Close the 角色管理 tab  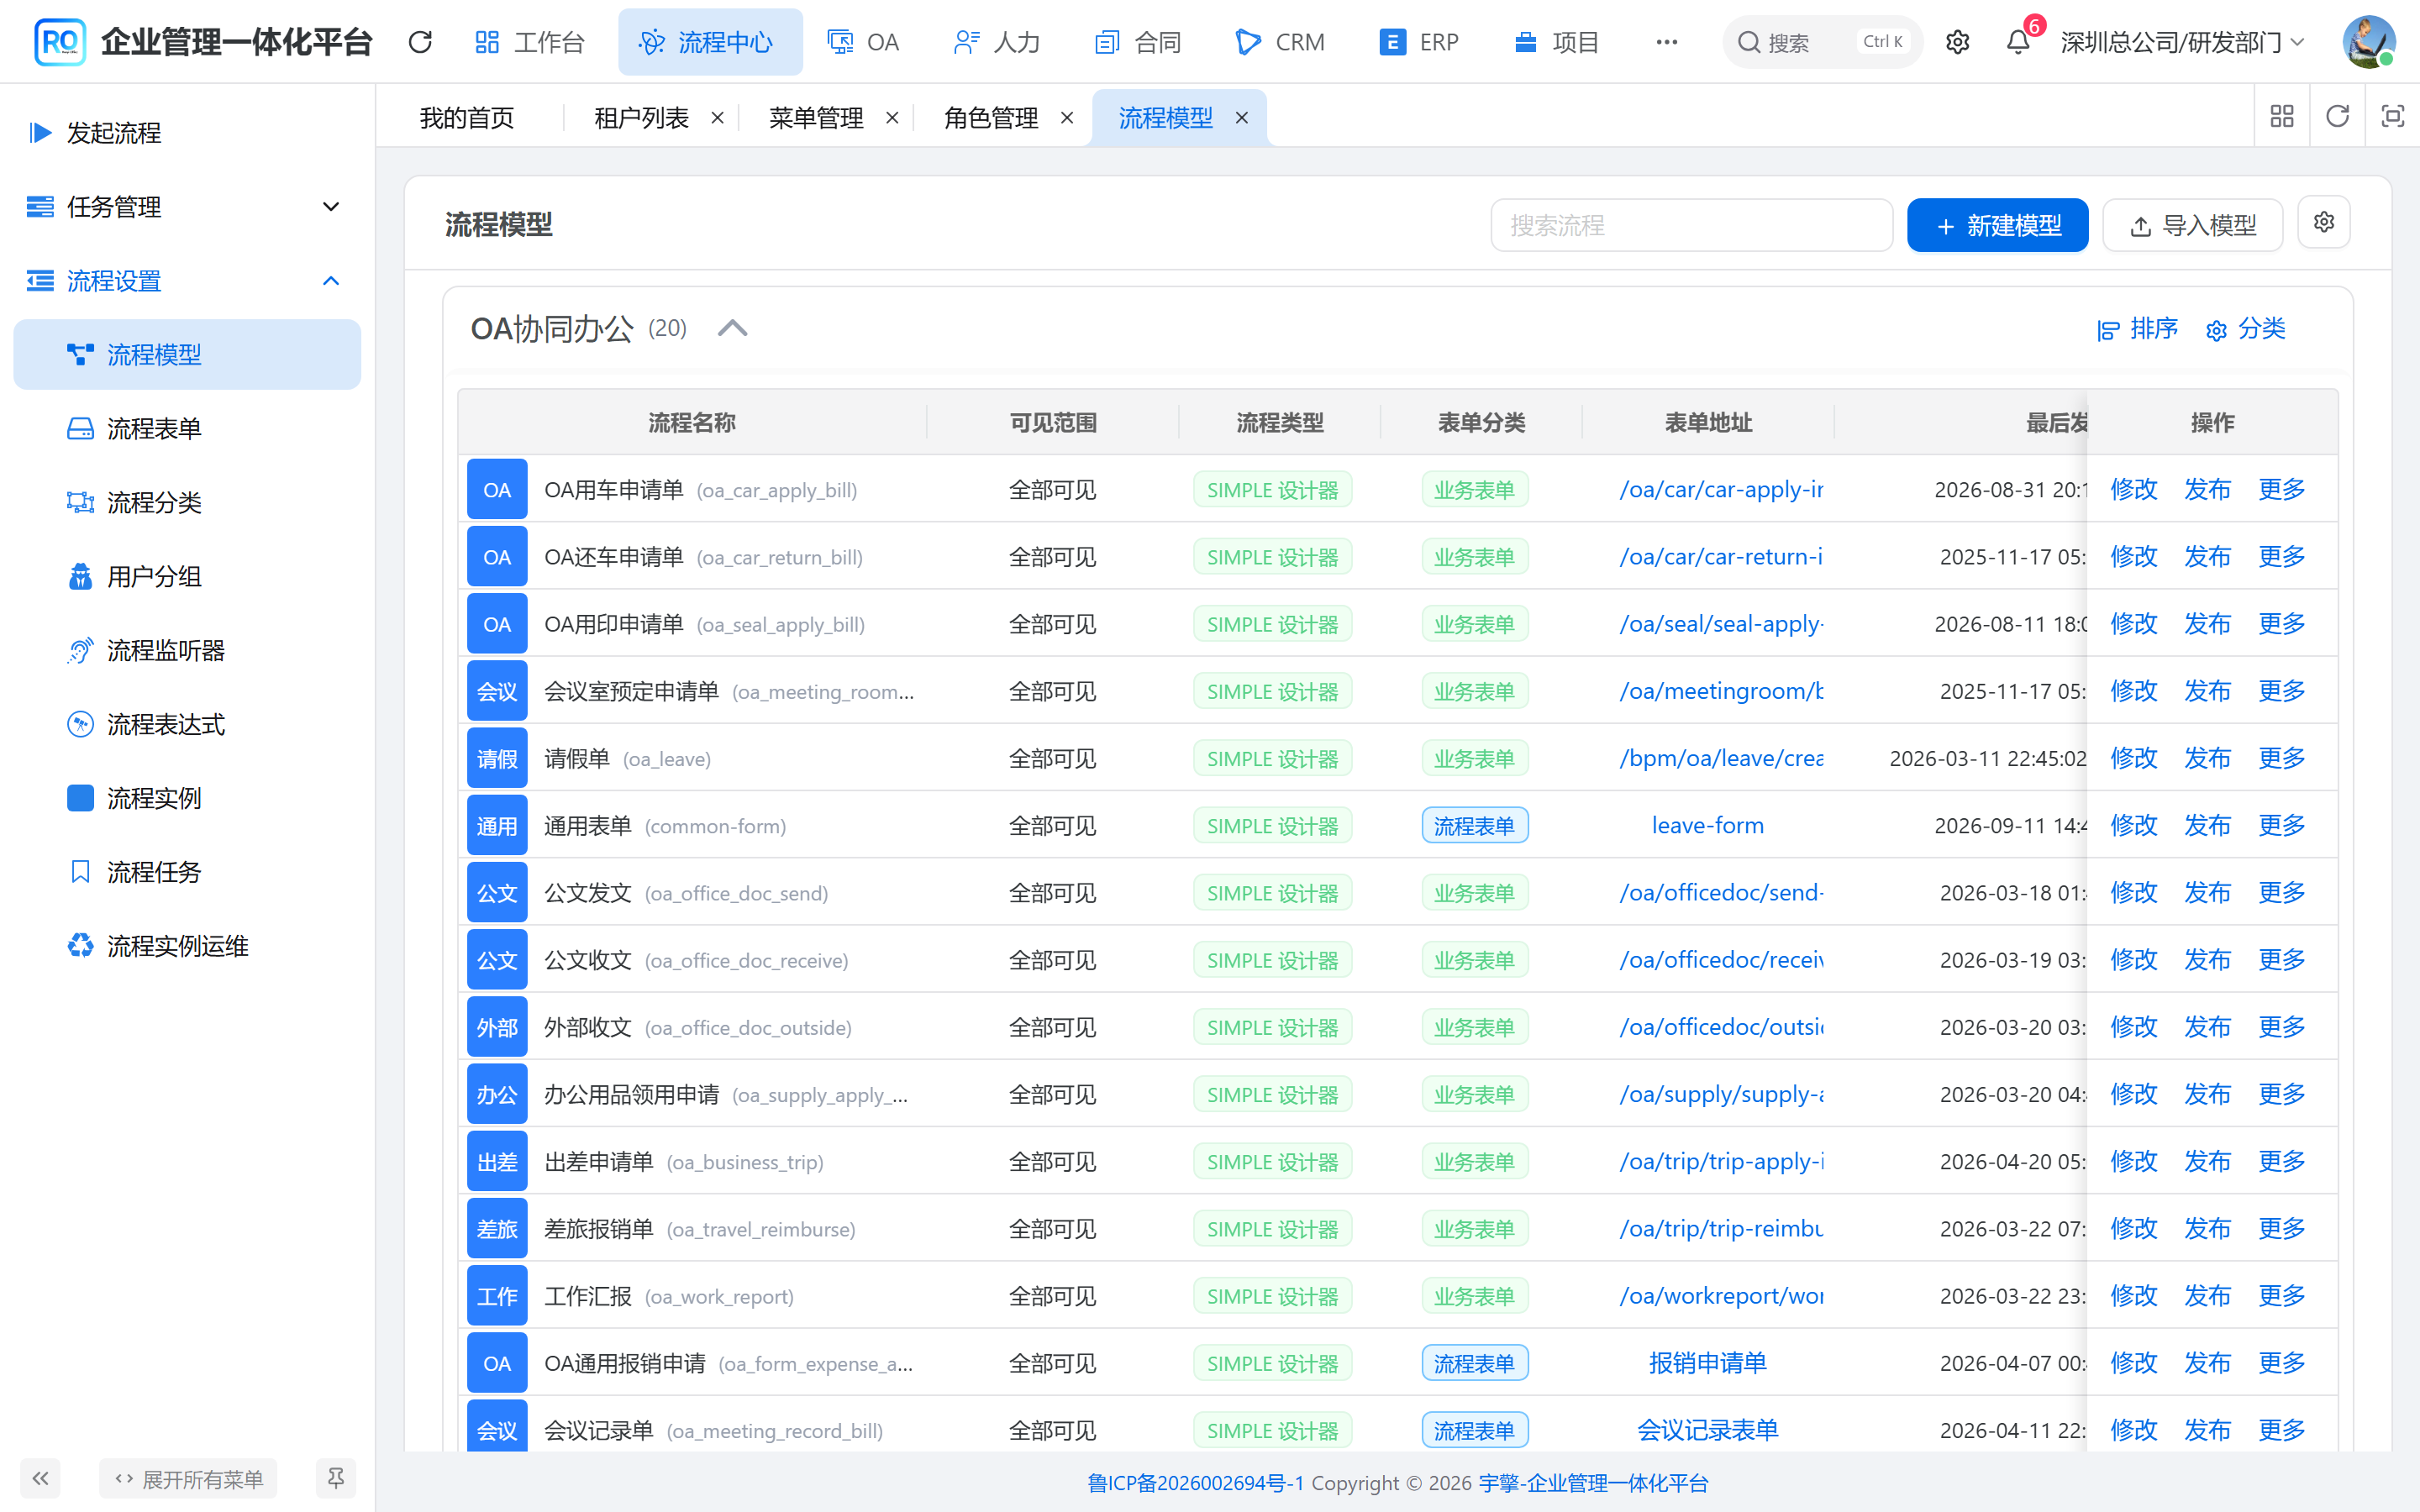1067,118
